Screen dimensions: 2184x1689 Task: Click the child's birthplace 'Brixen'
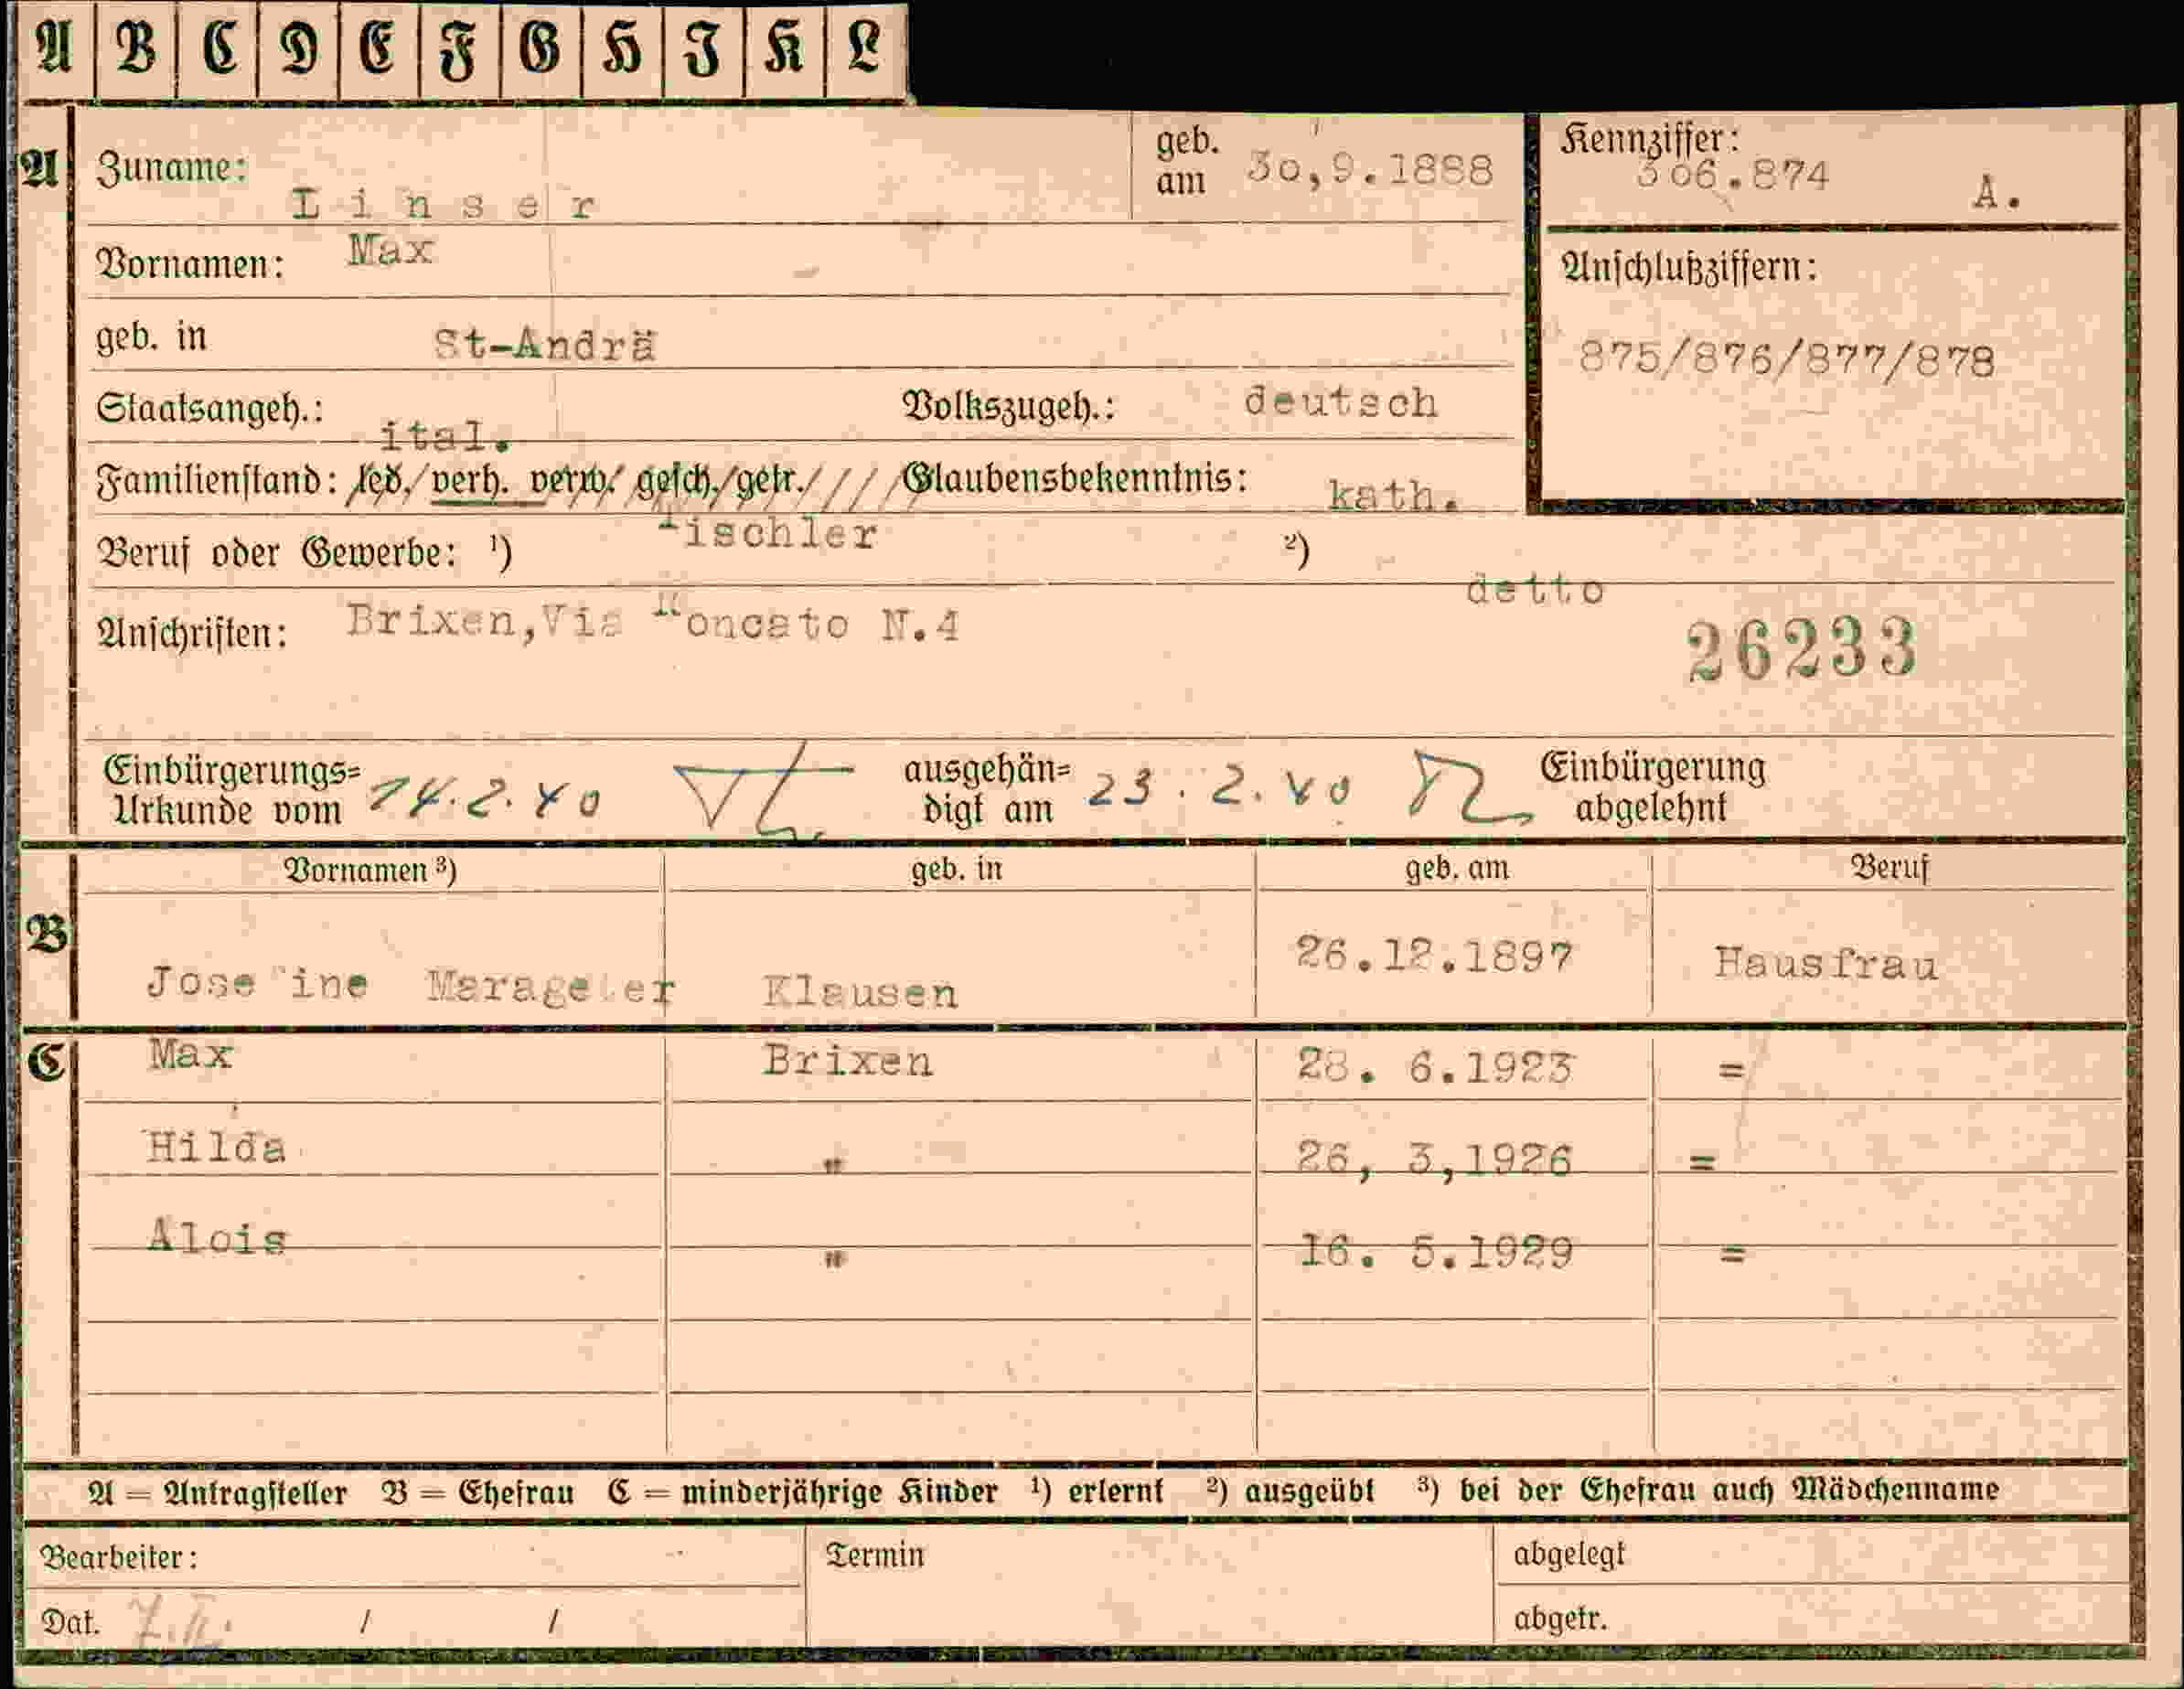point(848,1061)
